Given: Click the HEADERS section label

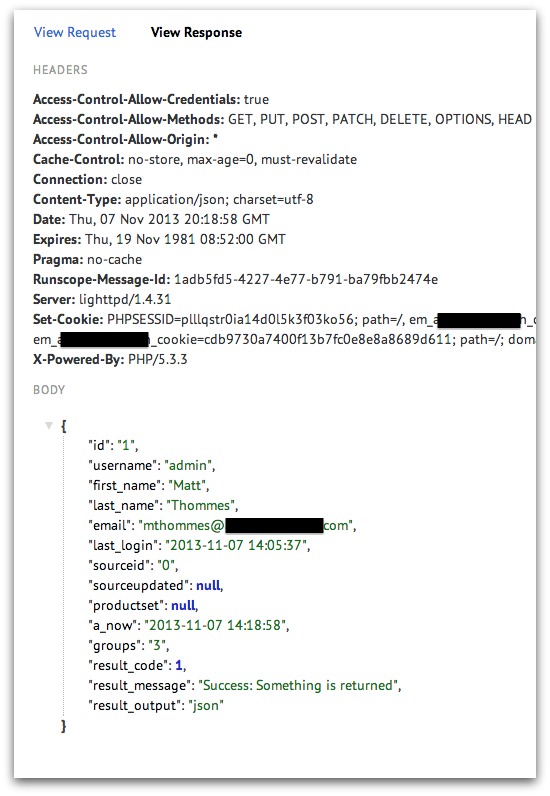Looking at the screenshot, I should coord(60,70).
